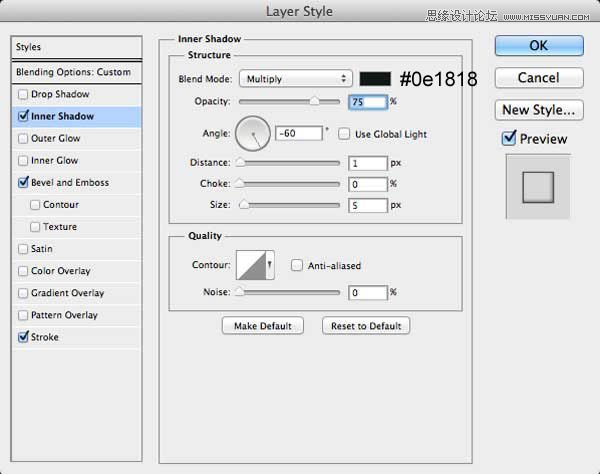Screen dimensions: 600x474
Task: Click the angle dial control
Action: point(253,134)
